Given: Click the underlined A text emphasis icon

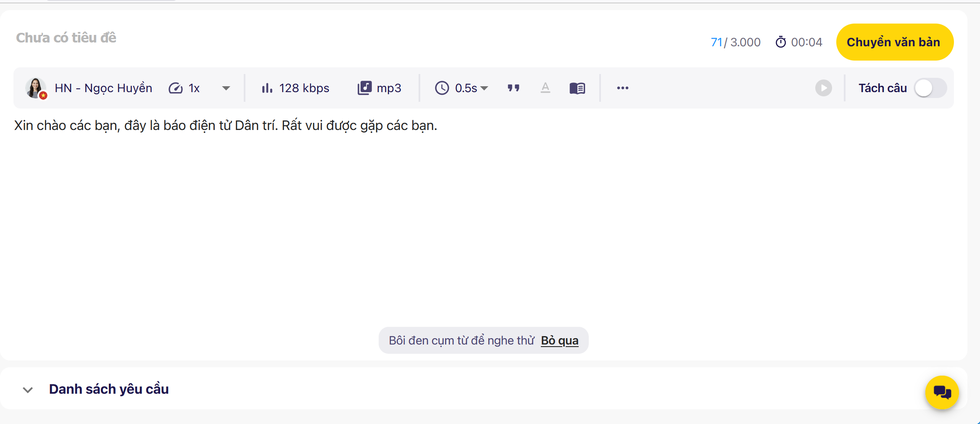Looking at the screenshot, I should [x=545, y=88].
